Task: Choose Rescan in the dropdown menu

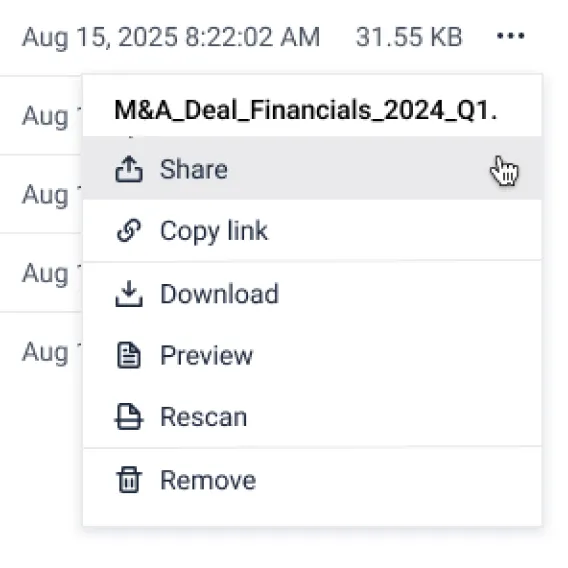Action: (312, 417)
